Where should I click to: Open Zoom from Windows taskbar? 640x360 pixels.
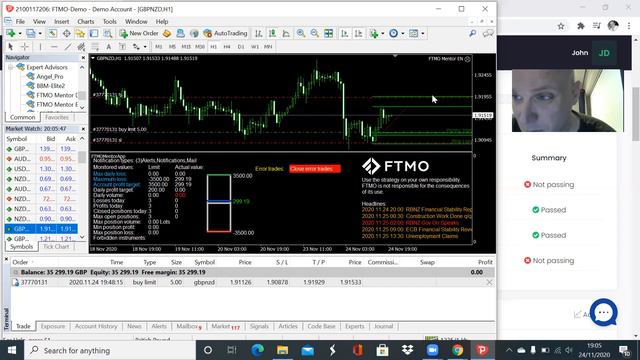432,350
